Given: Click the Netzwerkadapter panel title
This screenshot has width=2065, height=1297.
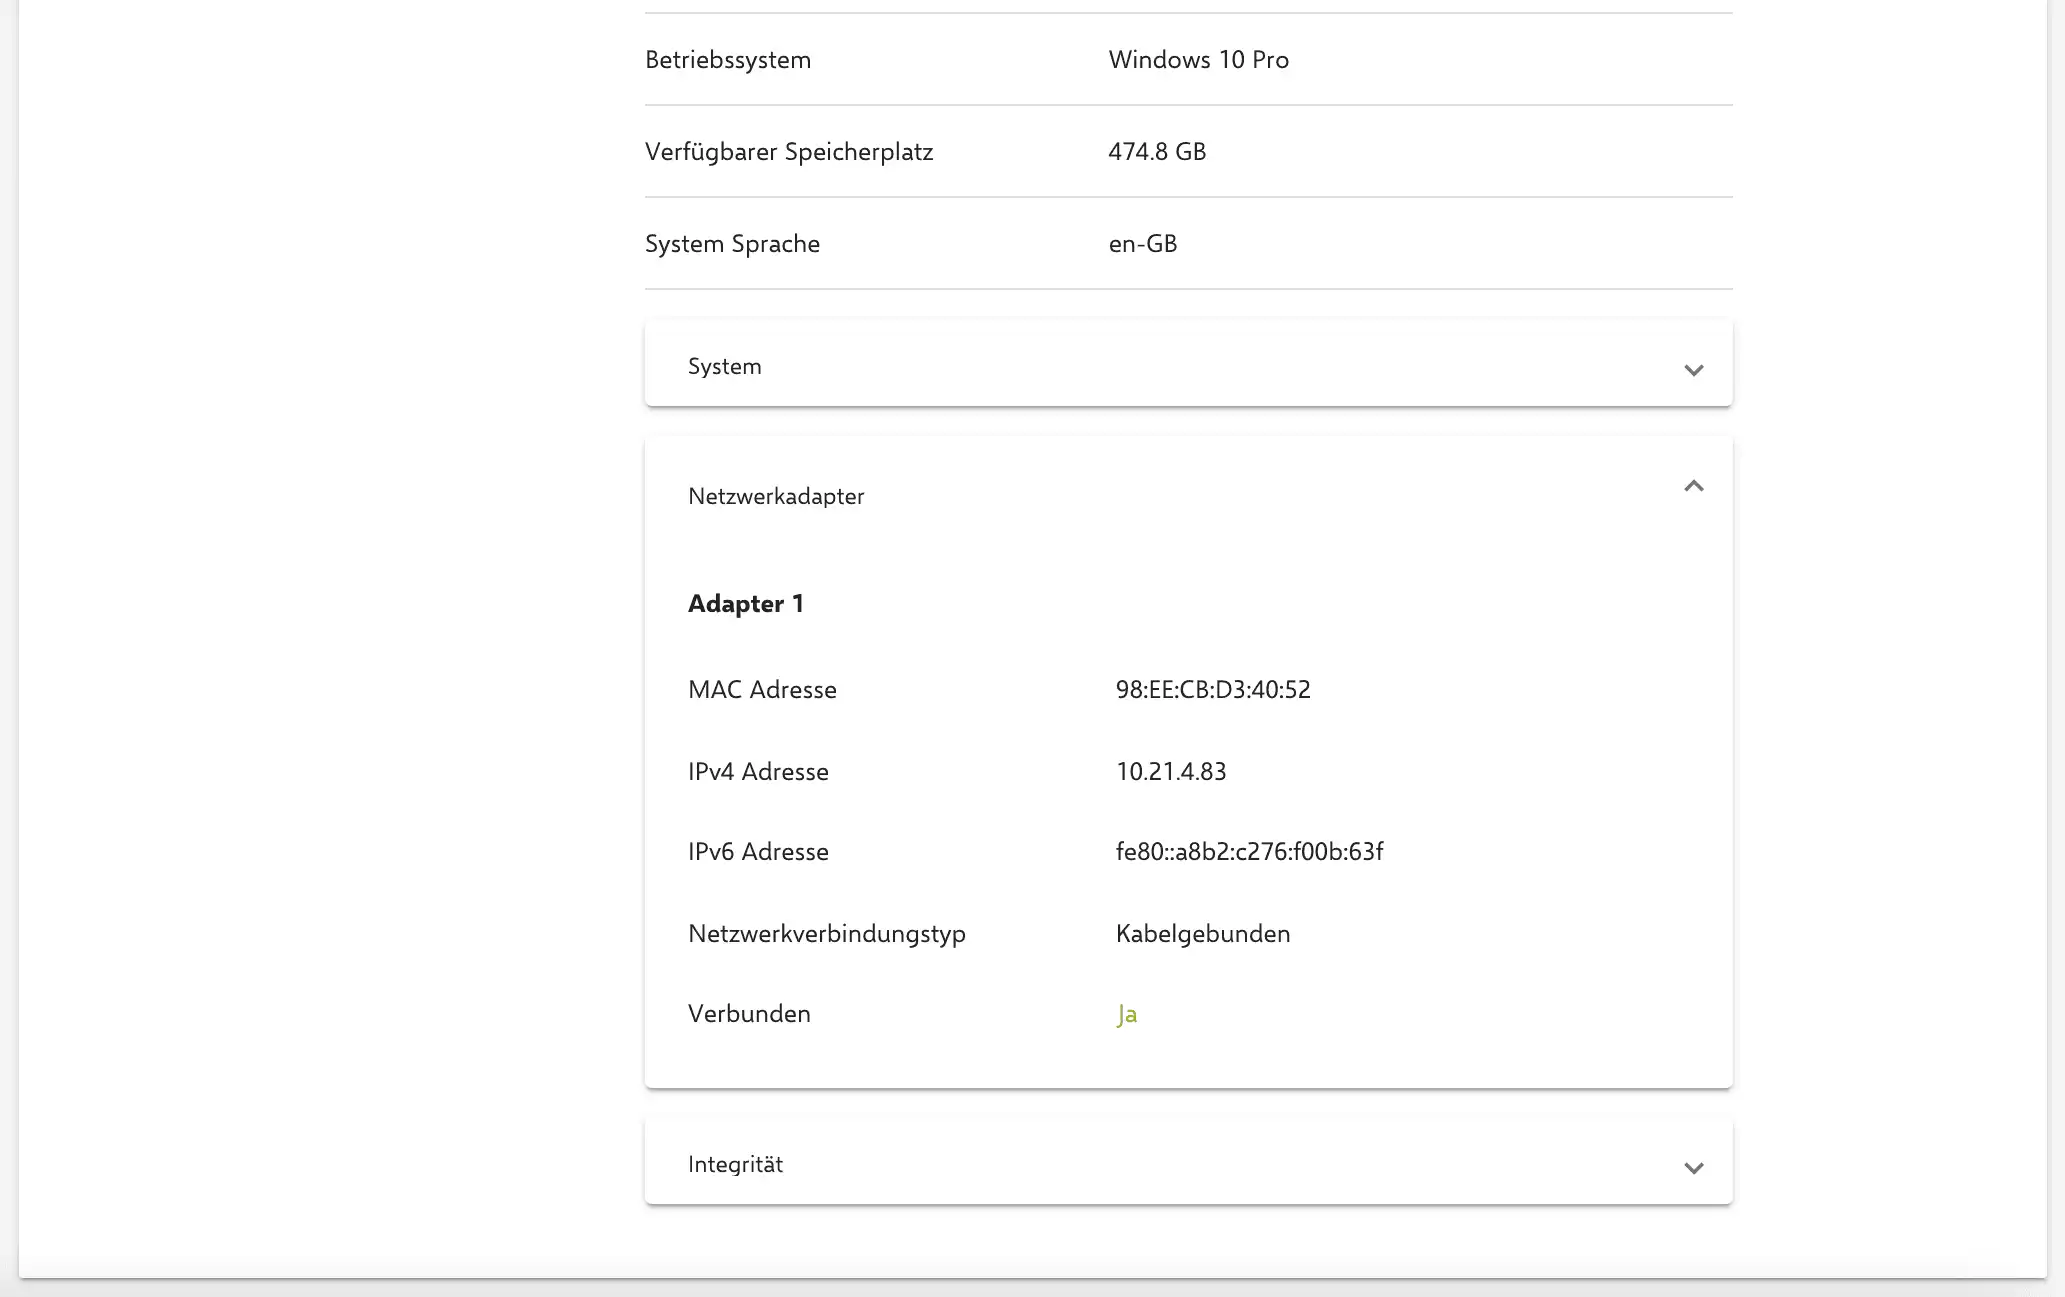Looking at the screenshot, I should pos(776,496).
